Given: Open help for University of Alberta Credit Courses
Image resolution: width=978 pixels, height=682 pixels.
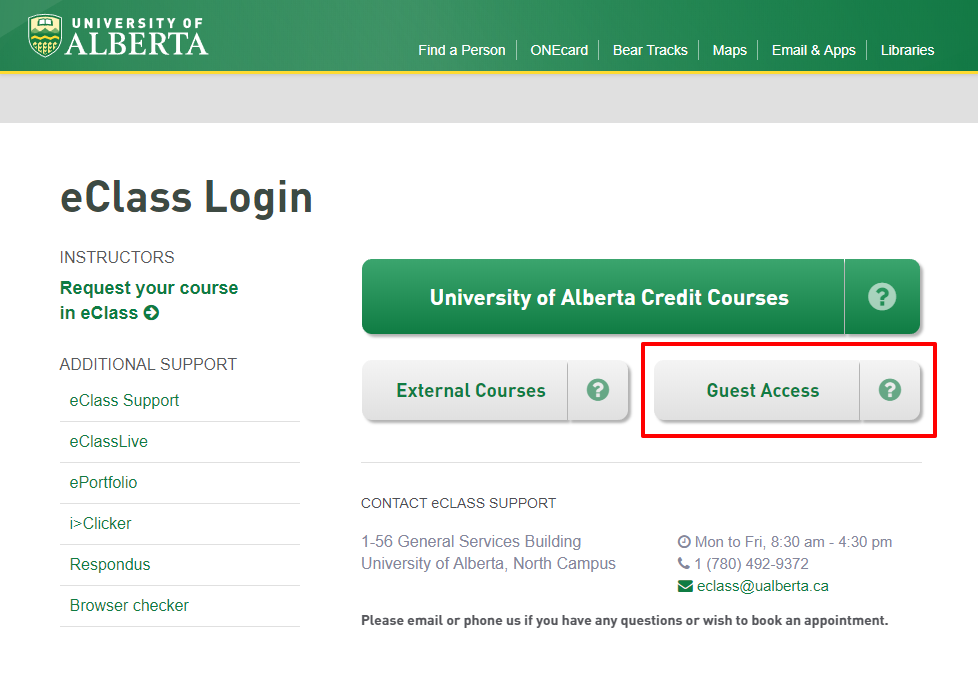Looking at the screenshot, I should (x=881, y=297).
